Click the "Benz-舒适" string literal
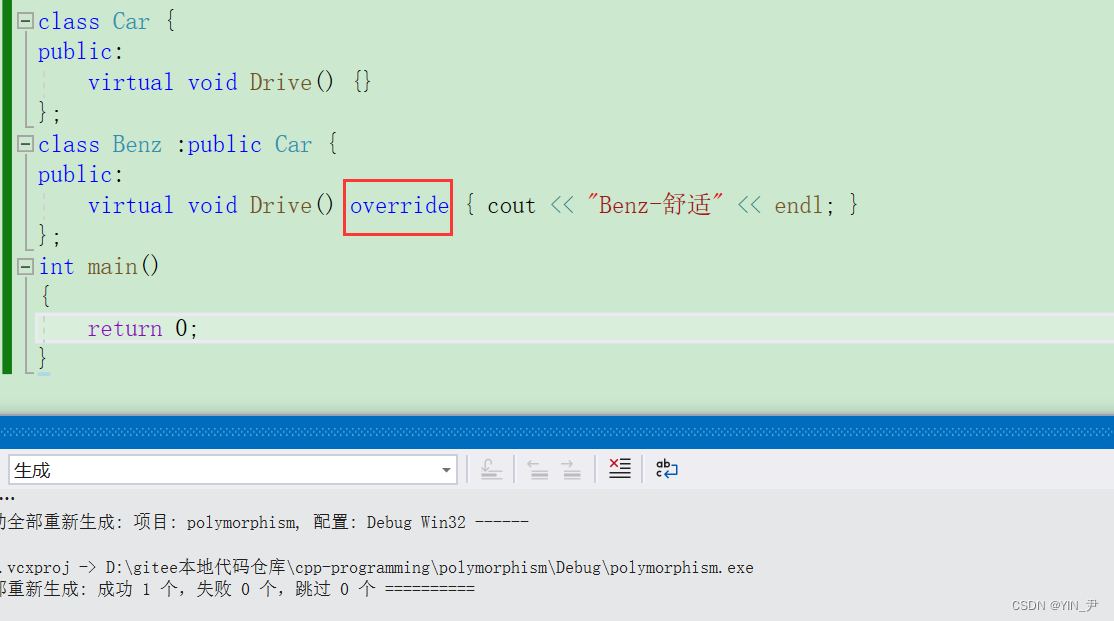The height and width of the screenshot is (621, 1114). click(655, 205)
